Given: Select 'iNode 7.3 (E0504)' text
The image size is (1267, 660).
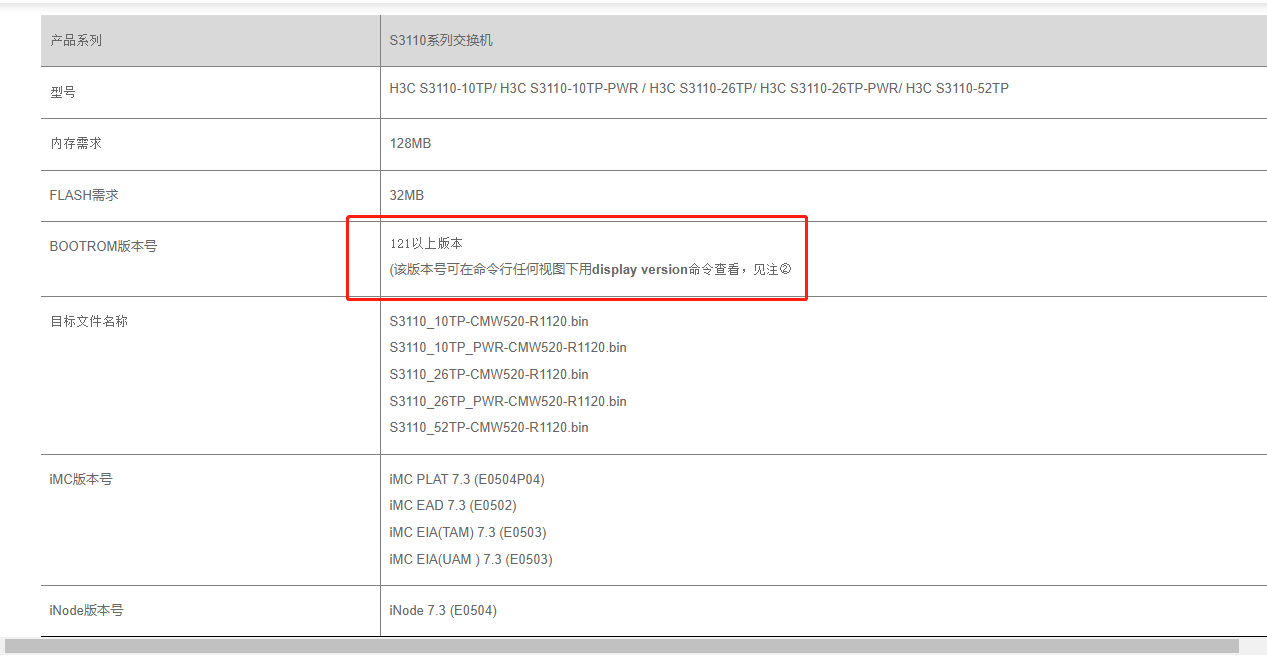Looking at the screenshot, I should [x=443, y=611].
